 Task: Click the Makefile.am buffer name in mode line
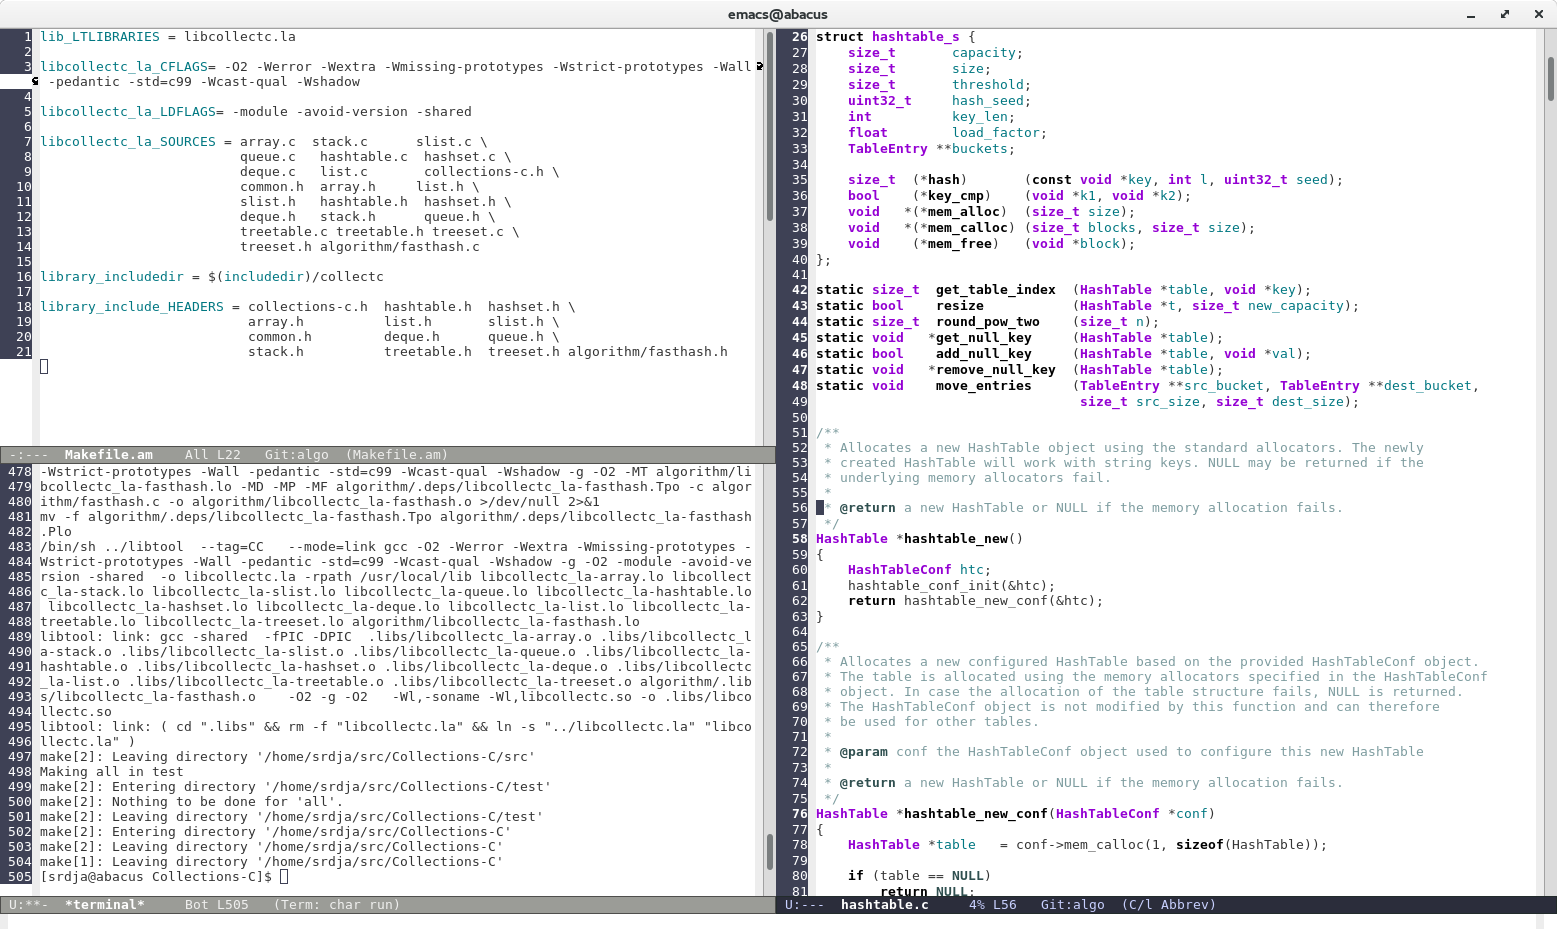pyautogui.click(x=108, y=454)
